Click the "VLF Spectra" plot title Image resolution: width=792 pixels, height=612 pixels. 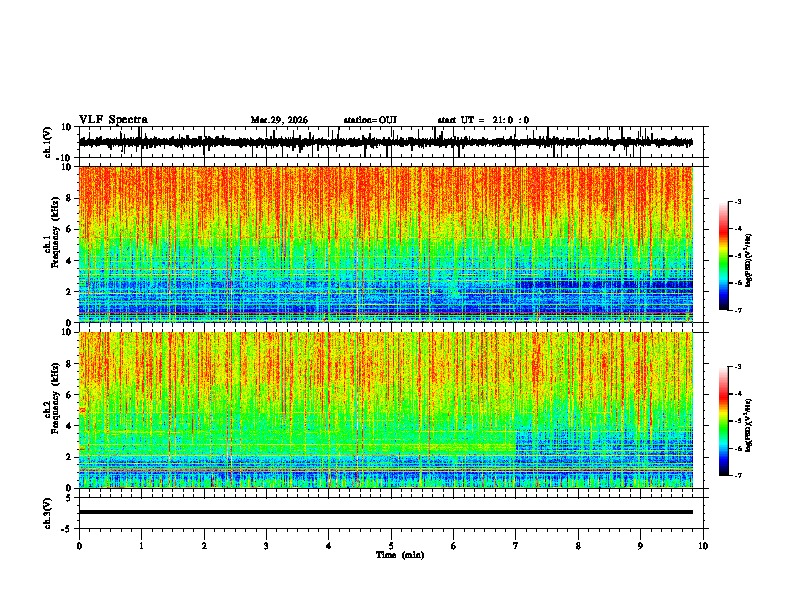113,120
